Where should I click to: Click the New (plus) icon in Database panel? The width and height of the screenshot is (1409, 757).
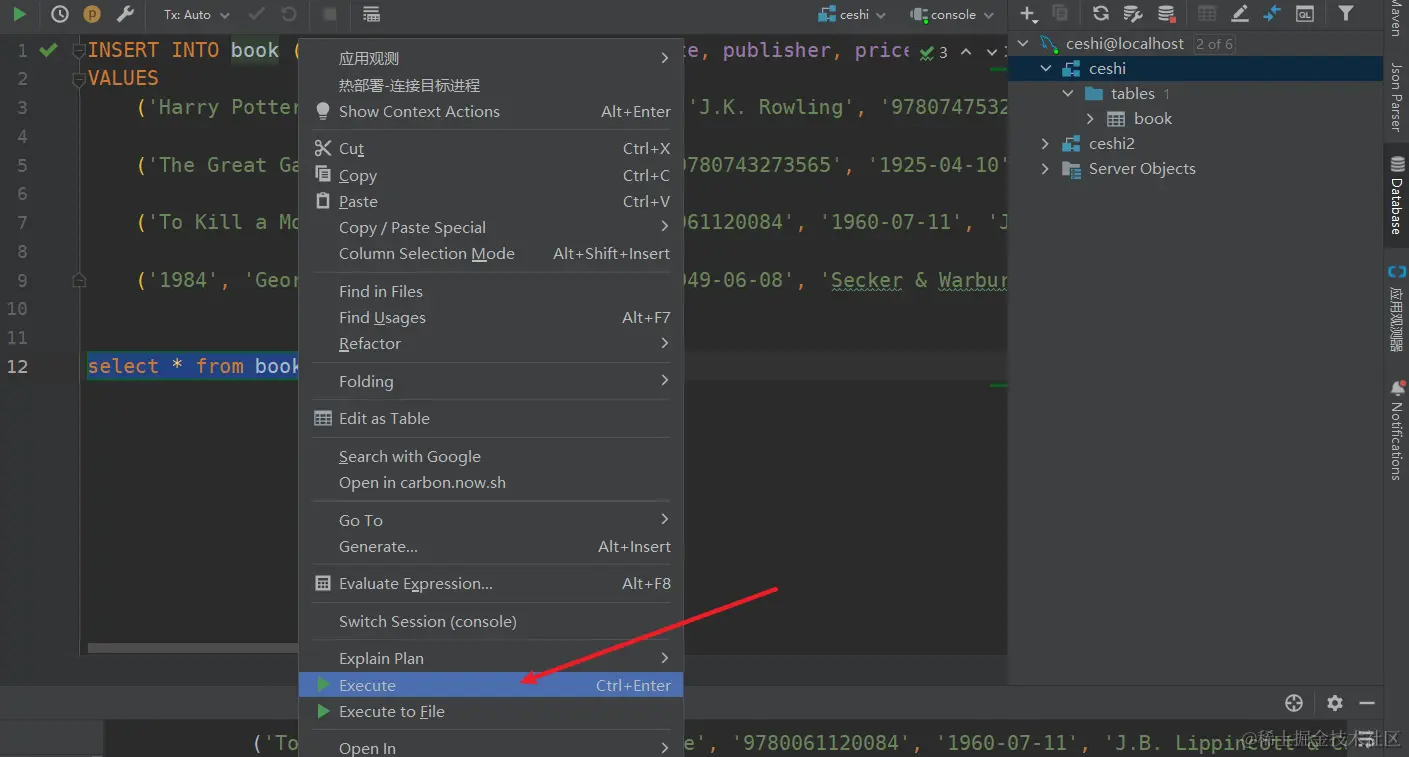click(1028, 14)
